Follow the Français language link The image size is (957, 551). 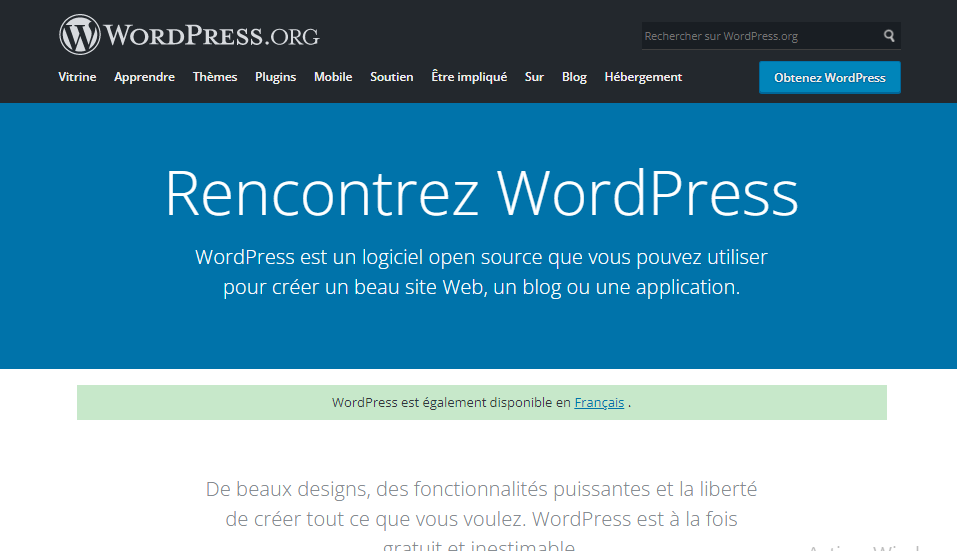coord(599,403)
